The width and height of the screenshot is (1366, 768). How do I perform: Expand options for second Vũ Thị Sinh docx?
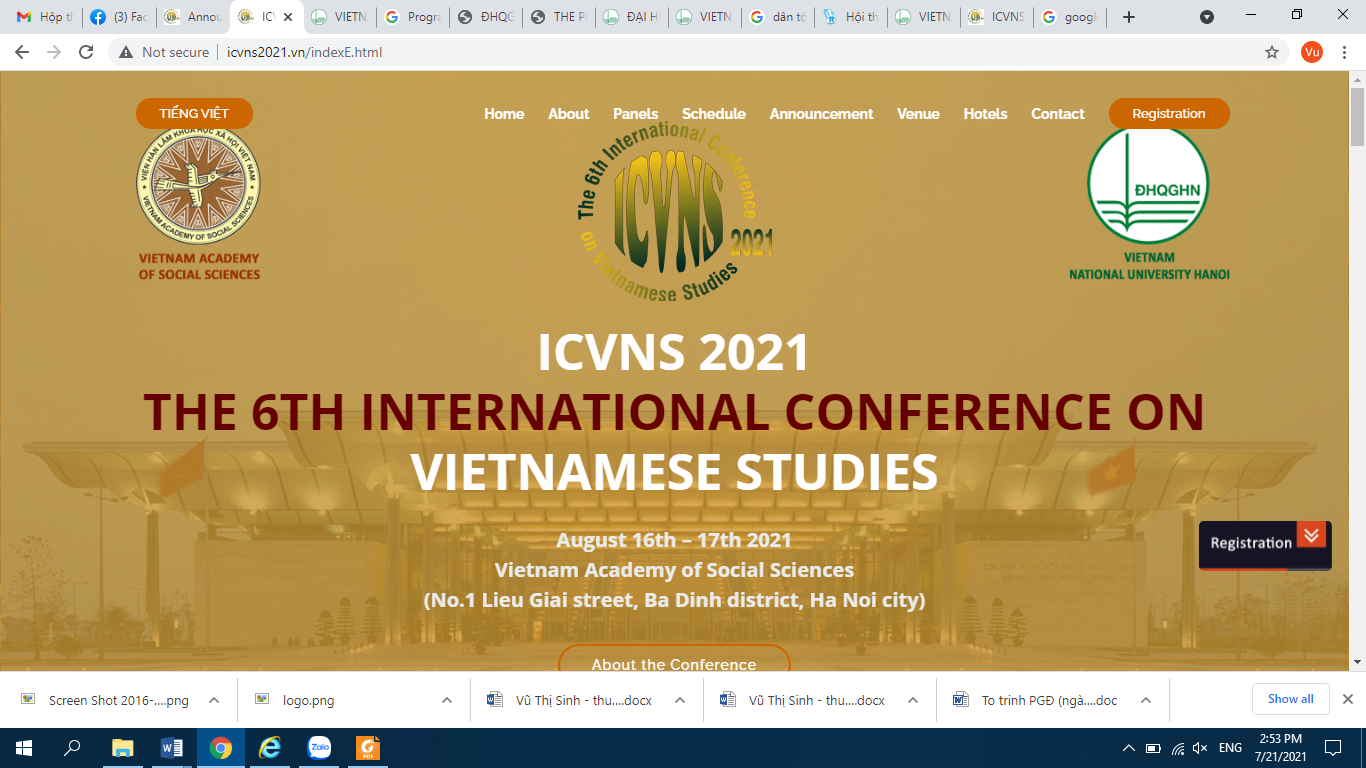(913, 700)
